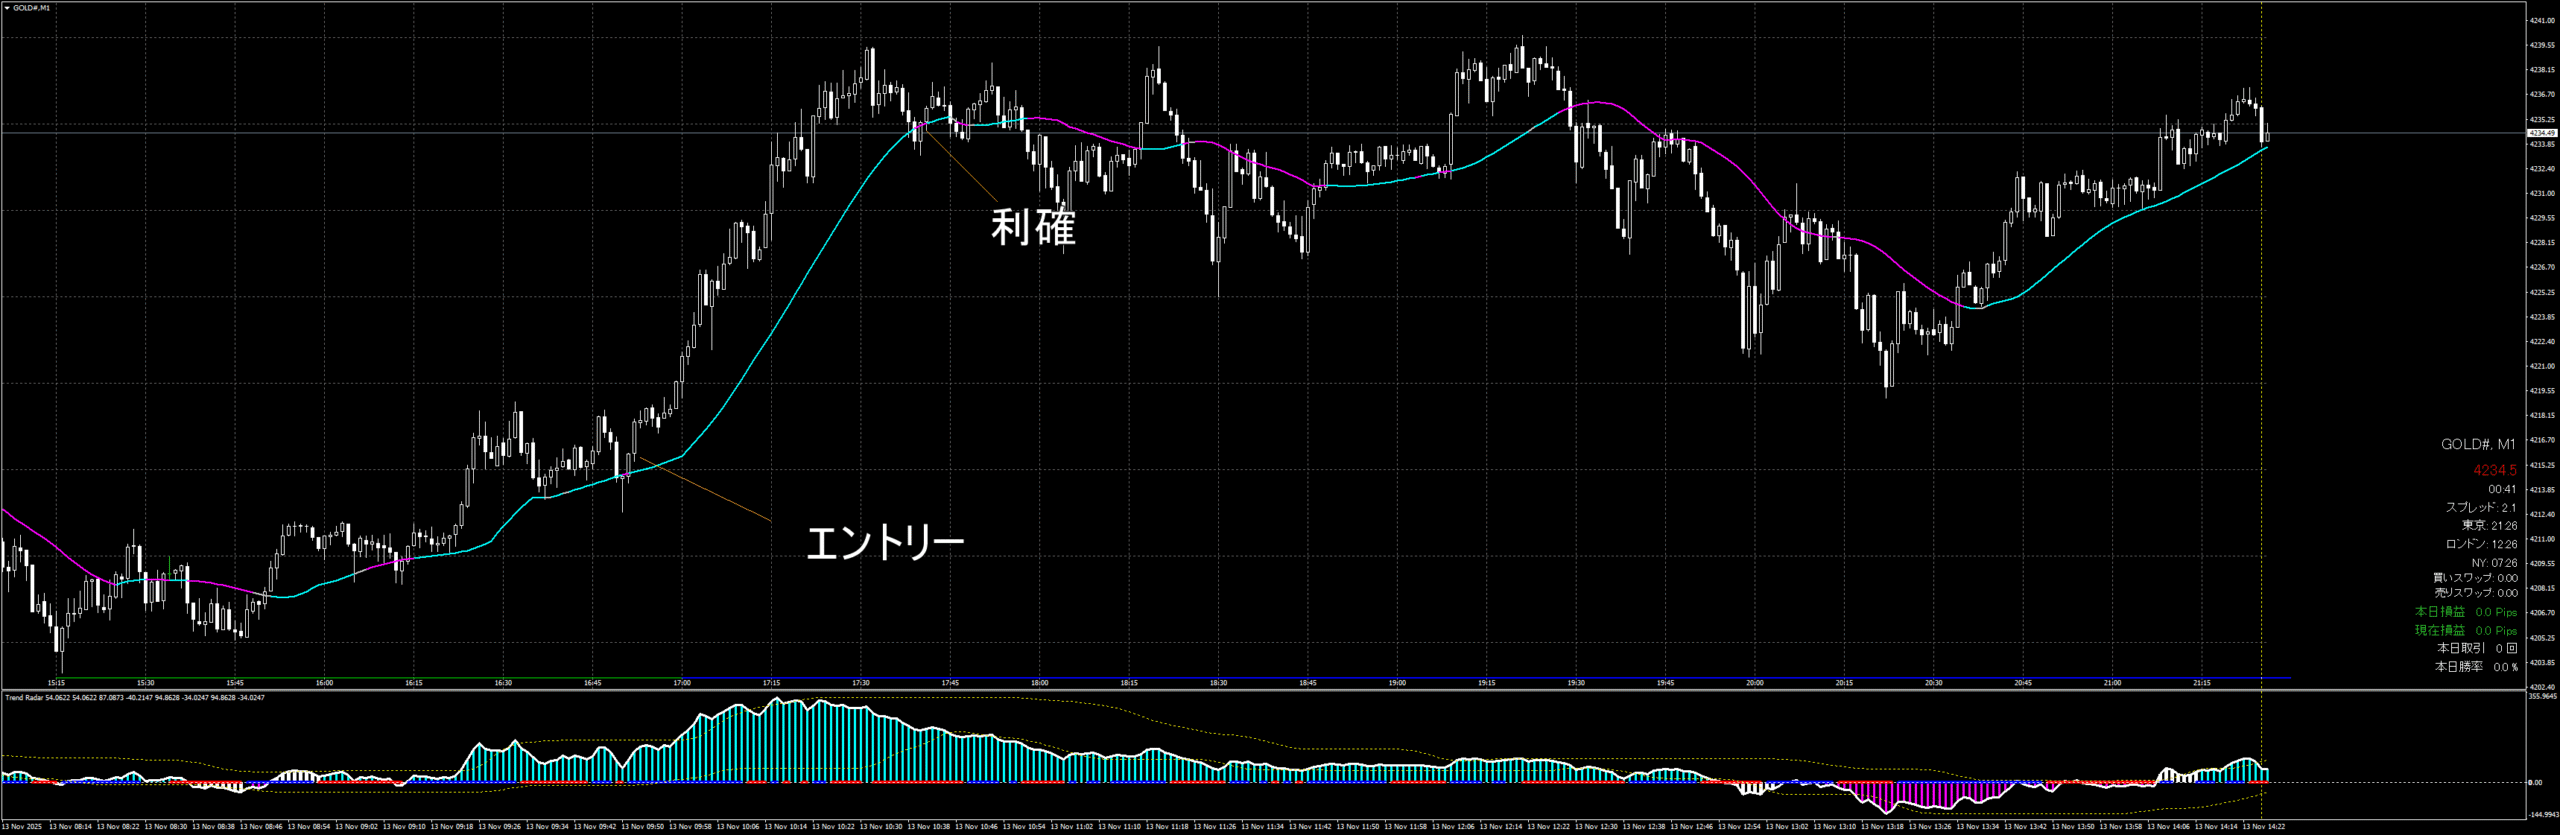Click the 4221.00 level on the price scale
This screenshot has height=835, width=2560.
[2541, 366]
